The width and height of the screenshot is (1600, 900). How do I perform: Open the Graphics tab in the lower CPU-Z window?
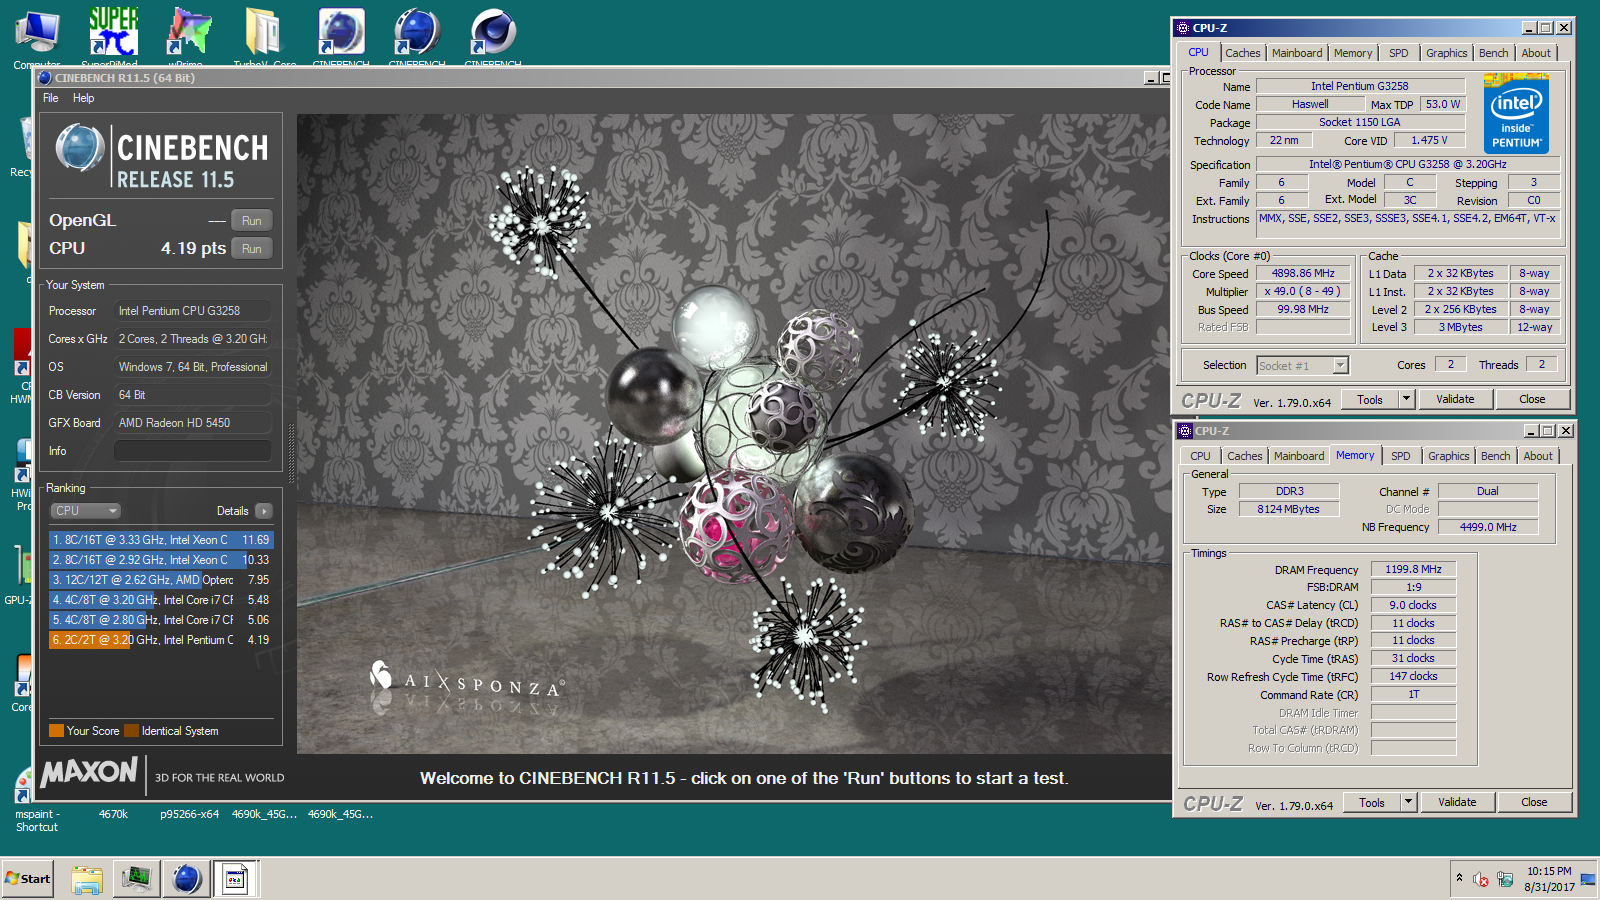click(x=1449, y=456)
